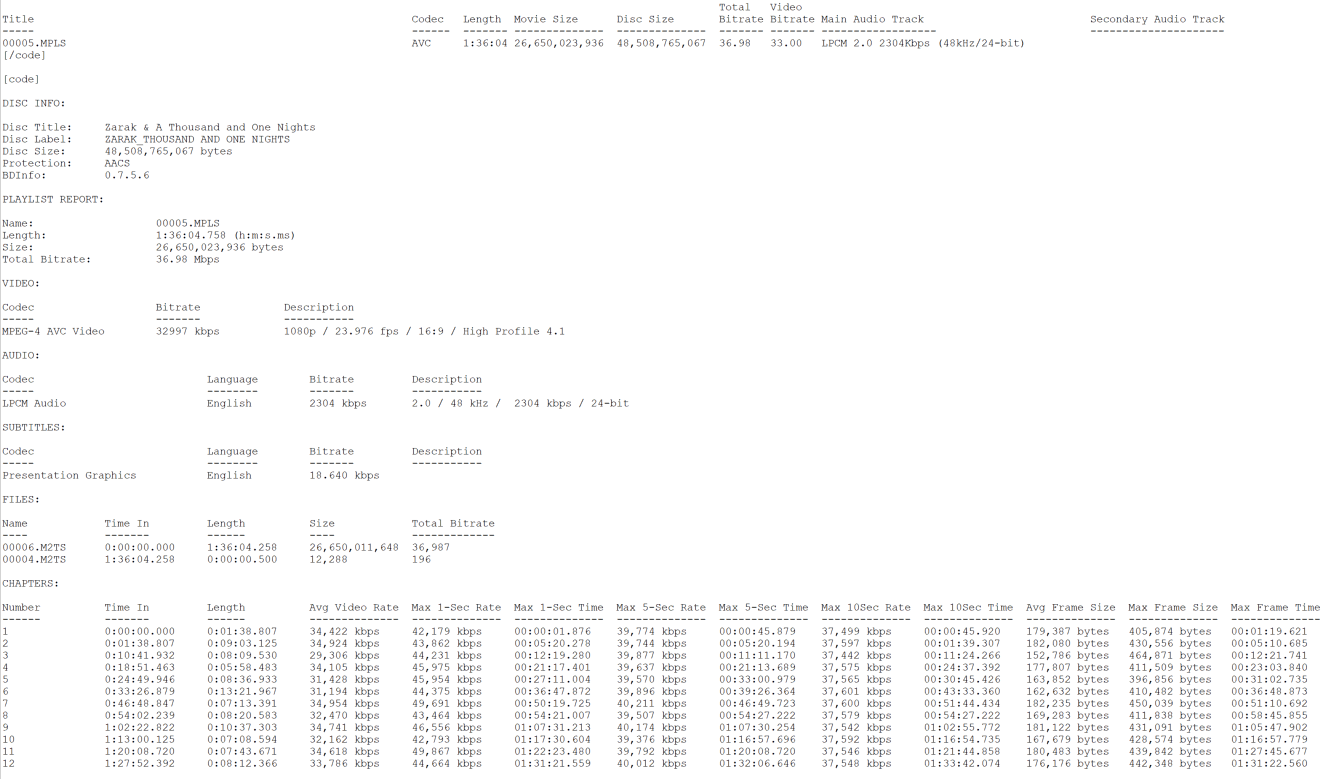This screenshot has height=779, width=1323.
Task: Select the LPCM Audio codec entry
Action: tap(34, 403)
